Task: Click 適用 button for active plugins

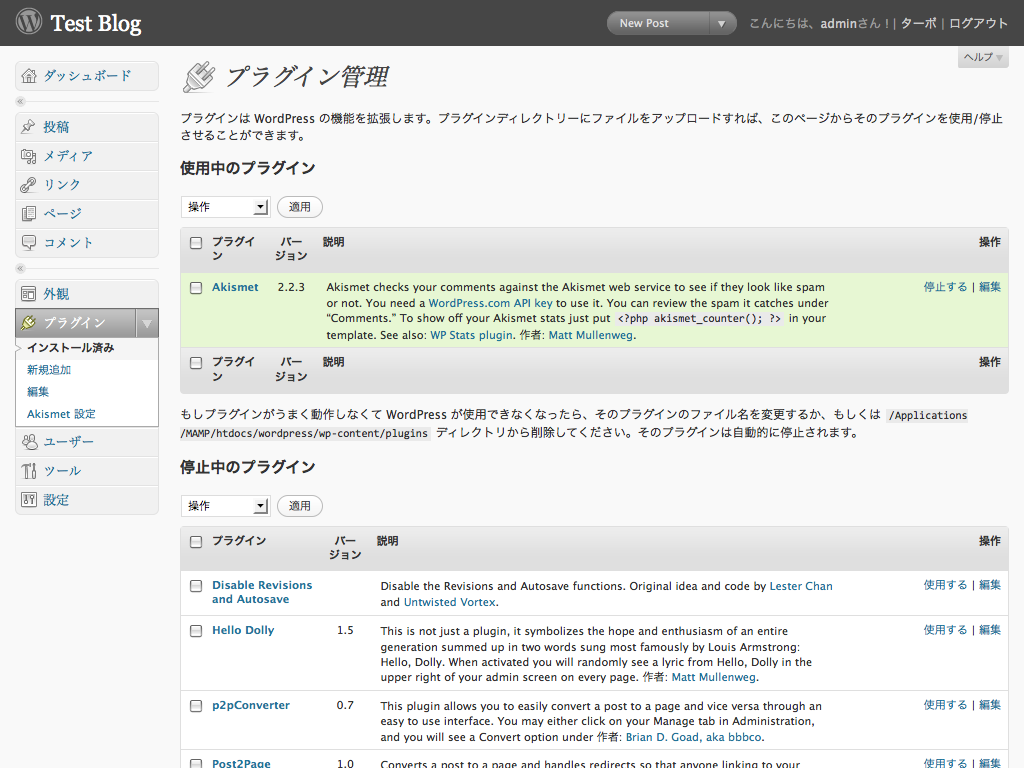Action: [x=300, y=207]
